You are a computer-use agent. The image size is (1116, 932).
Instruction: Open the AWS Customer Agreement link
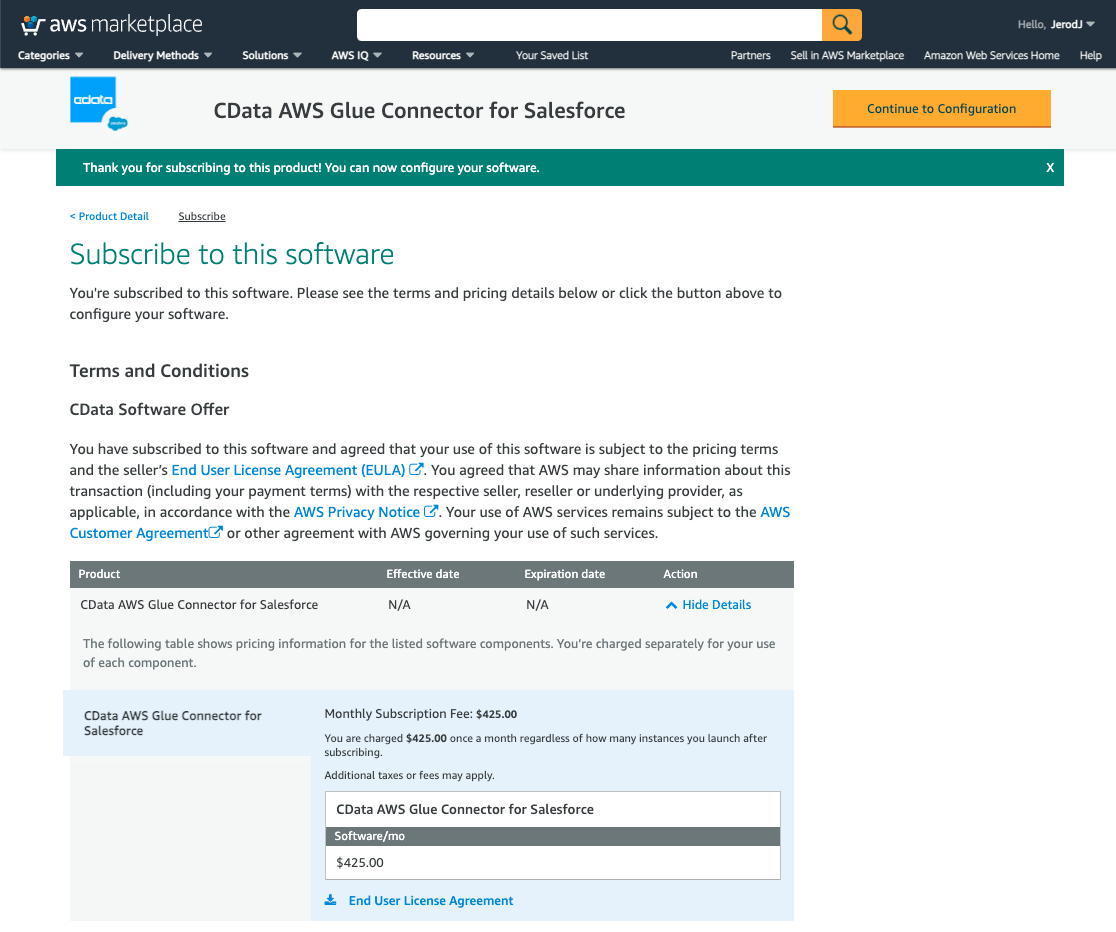coord(139,533)
